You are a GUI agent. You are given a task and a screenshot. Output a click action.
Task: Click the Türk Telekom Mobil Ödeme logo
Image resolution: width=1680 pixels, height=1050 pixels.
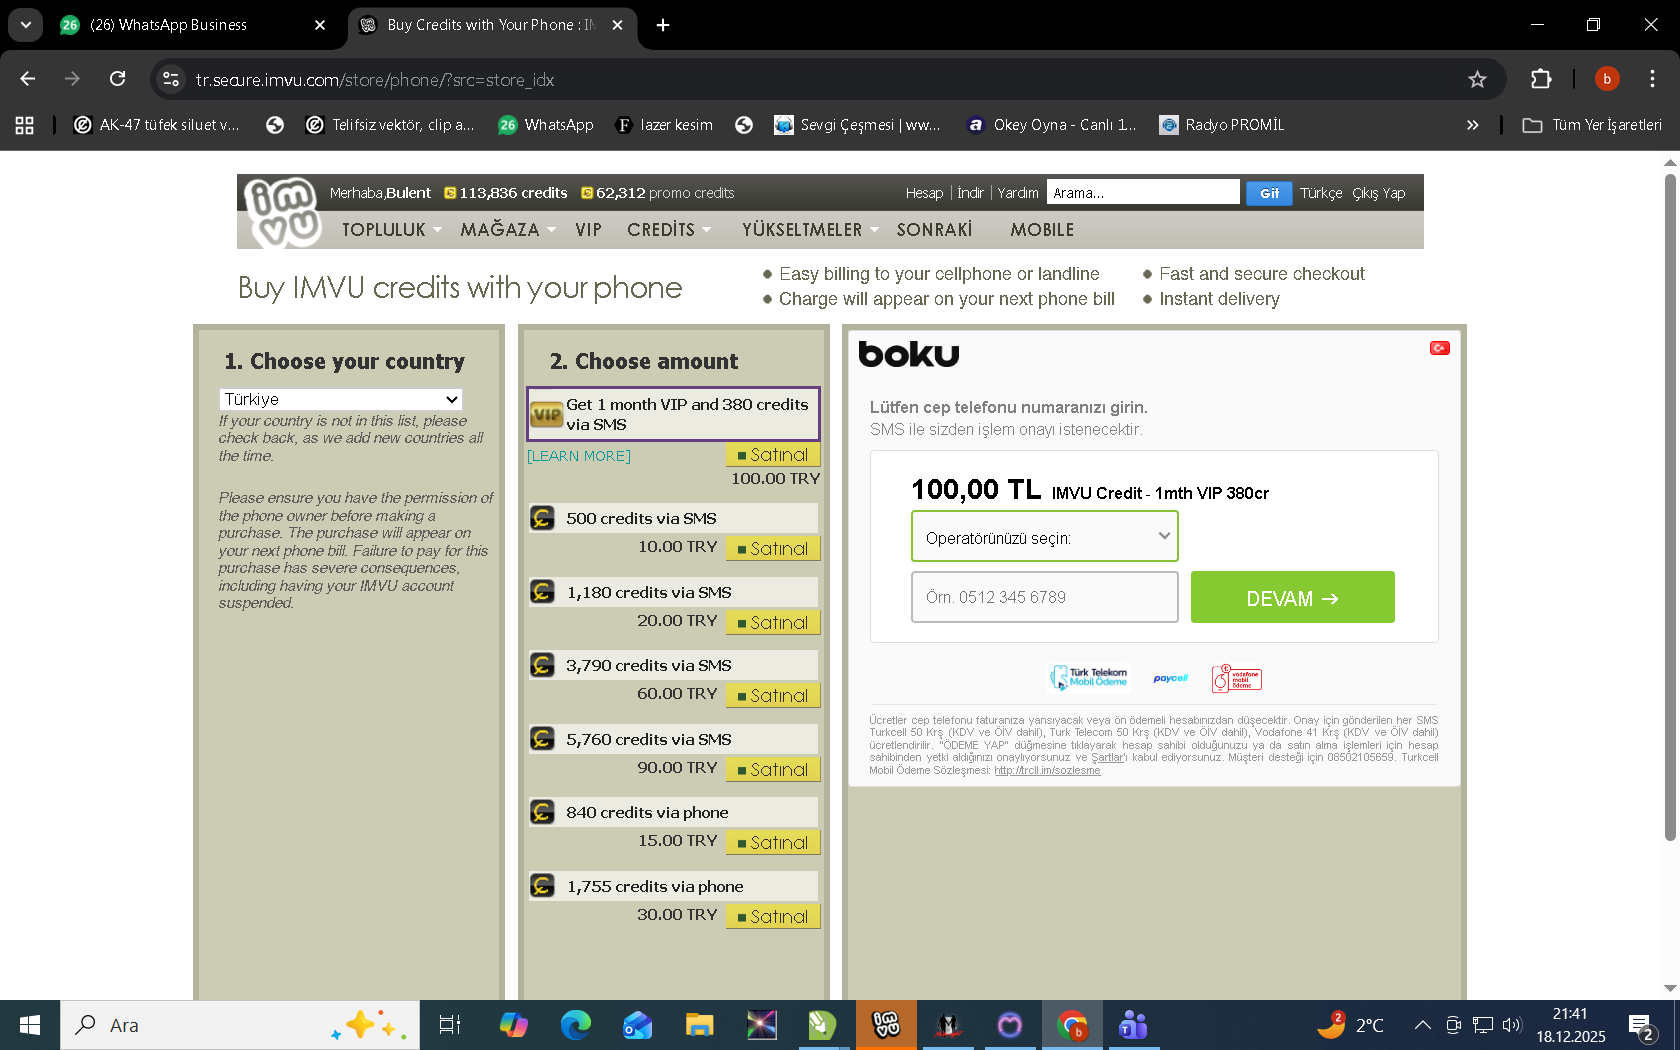pyautogui.click(x=1089, y=678)
